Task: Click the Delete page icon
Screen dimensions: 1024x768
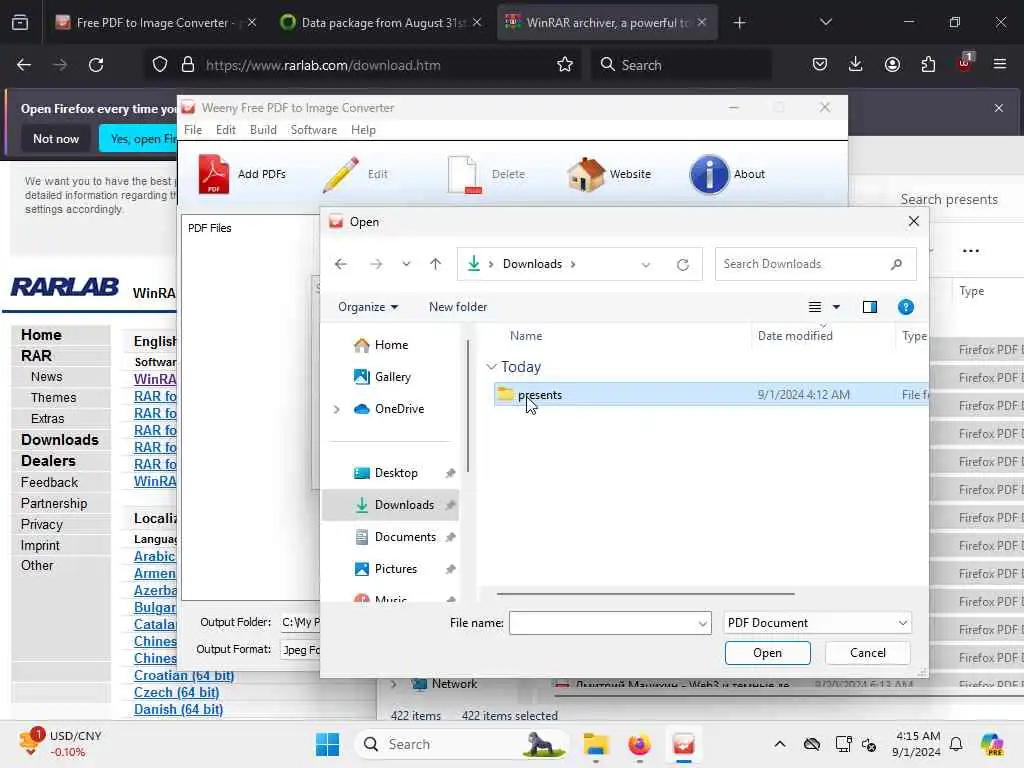Action: (x=464, y=174)
